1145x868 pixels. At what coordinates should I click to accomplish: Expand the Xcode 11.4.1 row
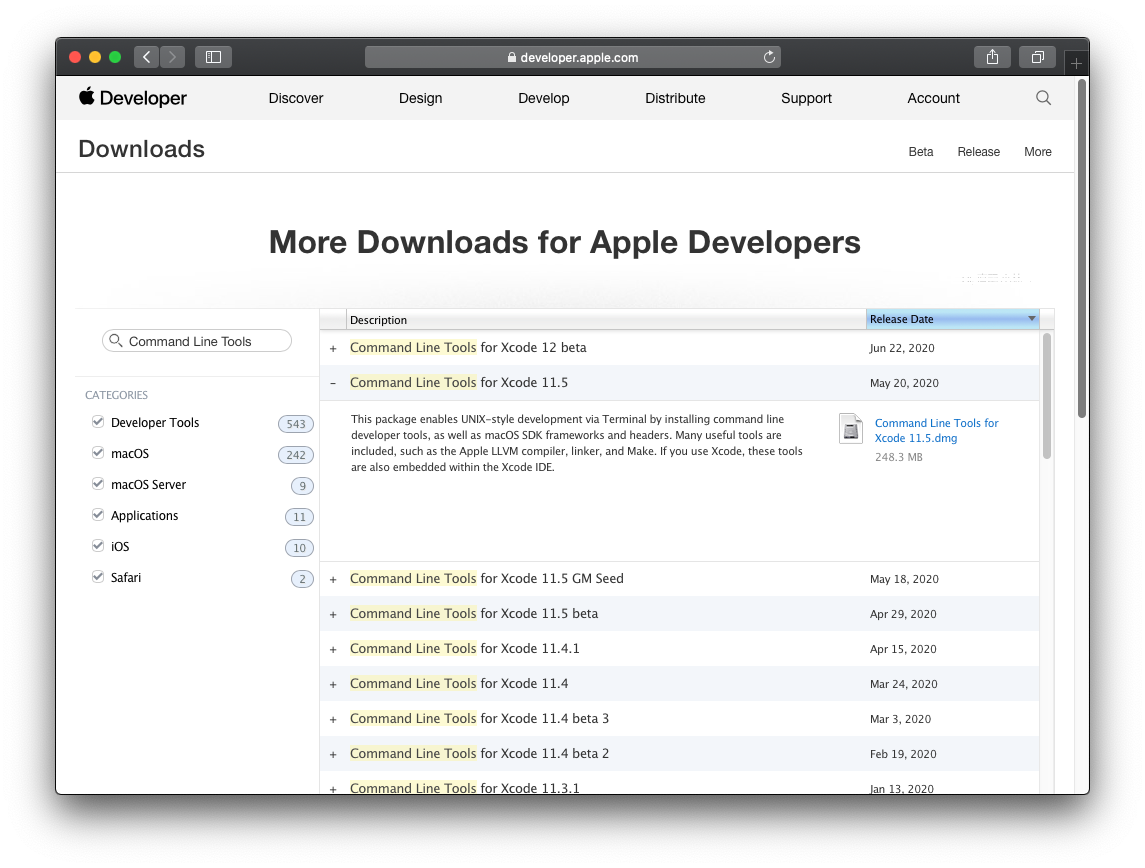(333, 650)
